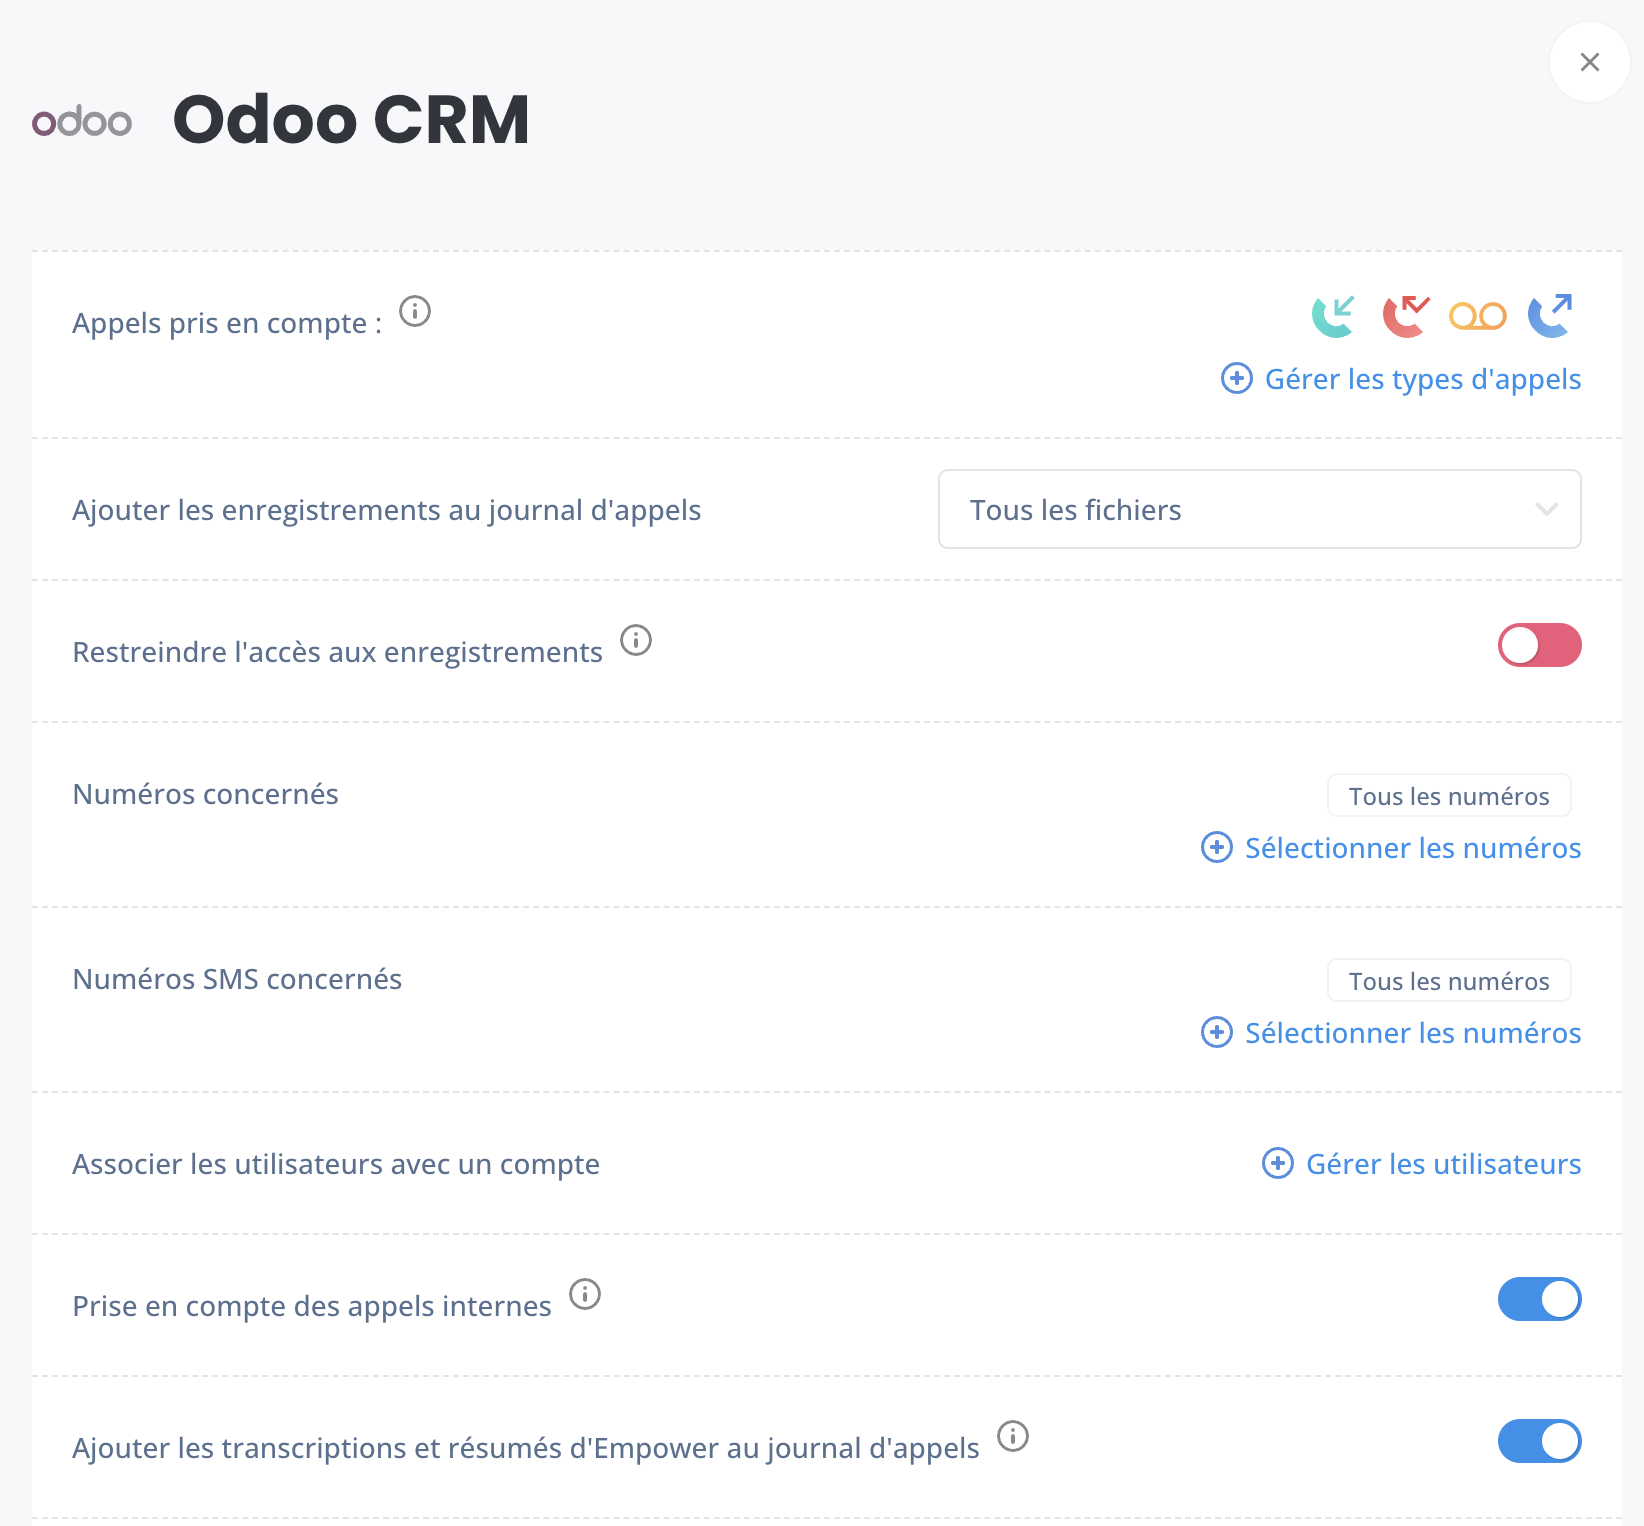This screenshot has width=1644, height=1526.
Task: Click the red missed calls icon
Action: [x=1406, y=316]
